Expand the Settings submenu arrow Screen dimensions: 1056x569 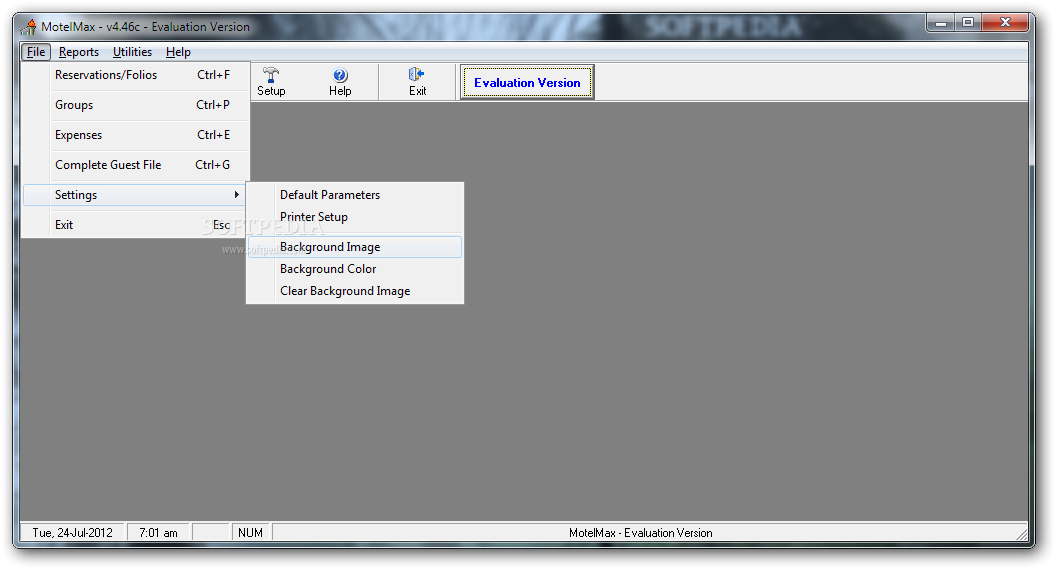[236, 195]
